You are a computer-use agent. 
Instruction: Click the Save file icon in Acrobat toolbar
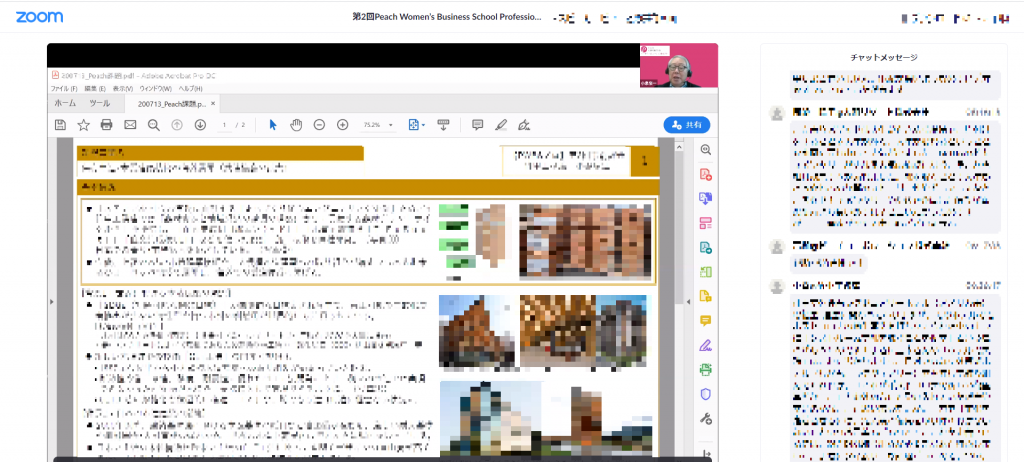(60, 125)
